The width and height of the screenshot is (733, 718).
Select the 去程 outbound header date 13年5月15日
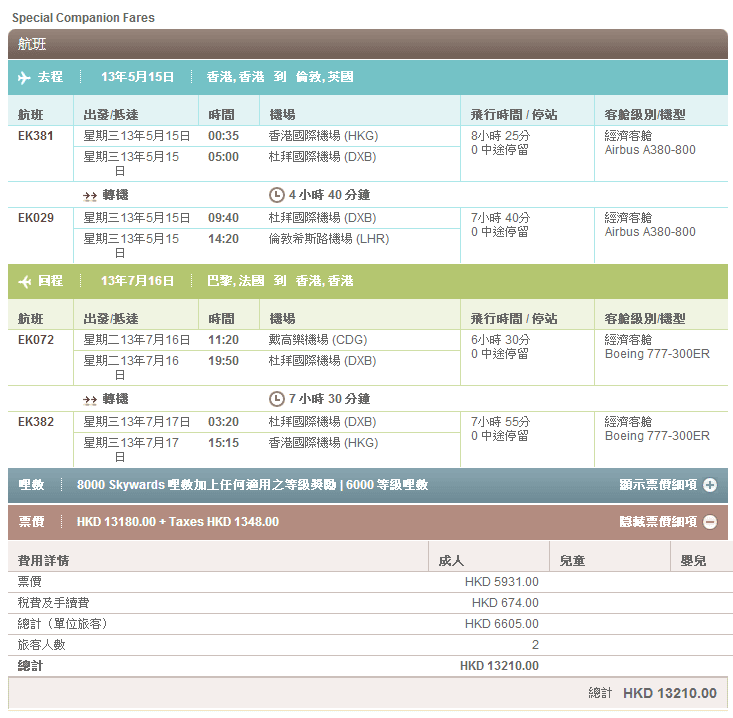[137, 77]
